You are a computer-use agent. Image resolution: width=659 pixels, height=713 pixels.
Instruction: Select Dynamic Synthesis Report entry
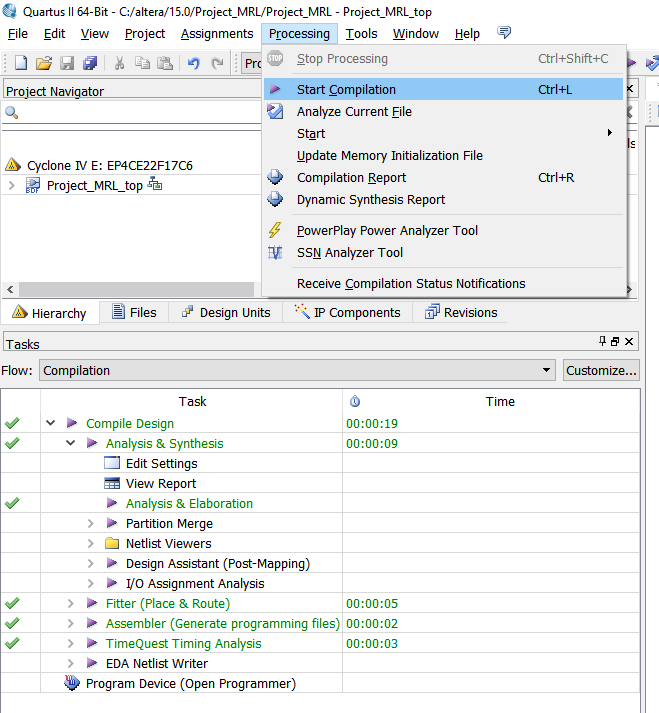click(x=443, y=199)
